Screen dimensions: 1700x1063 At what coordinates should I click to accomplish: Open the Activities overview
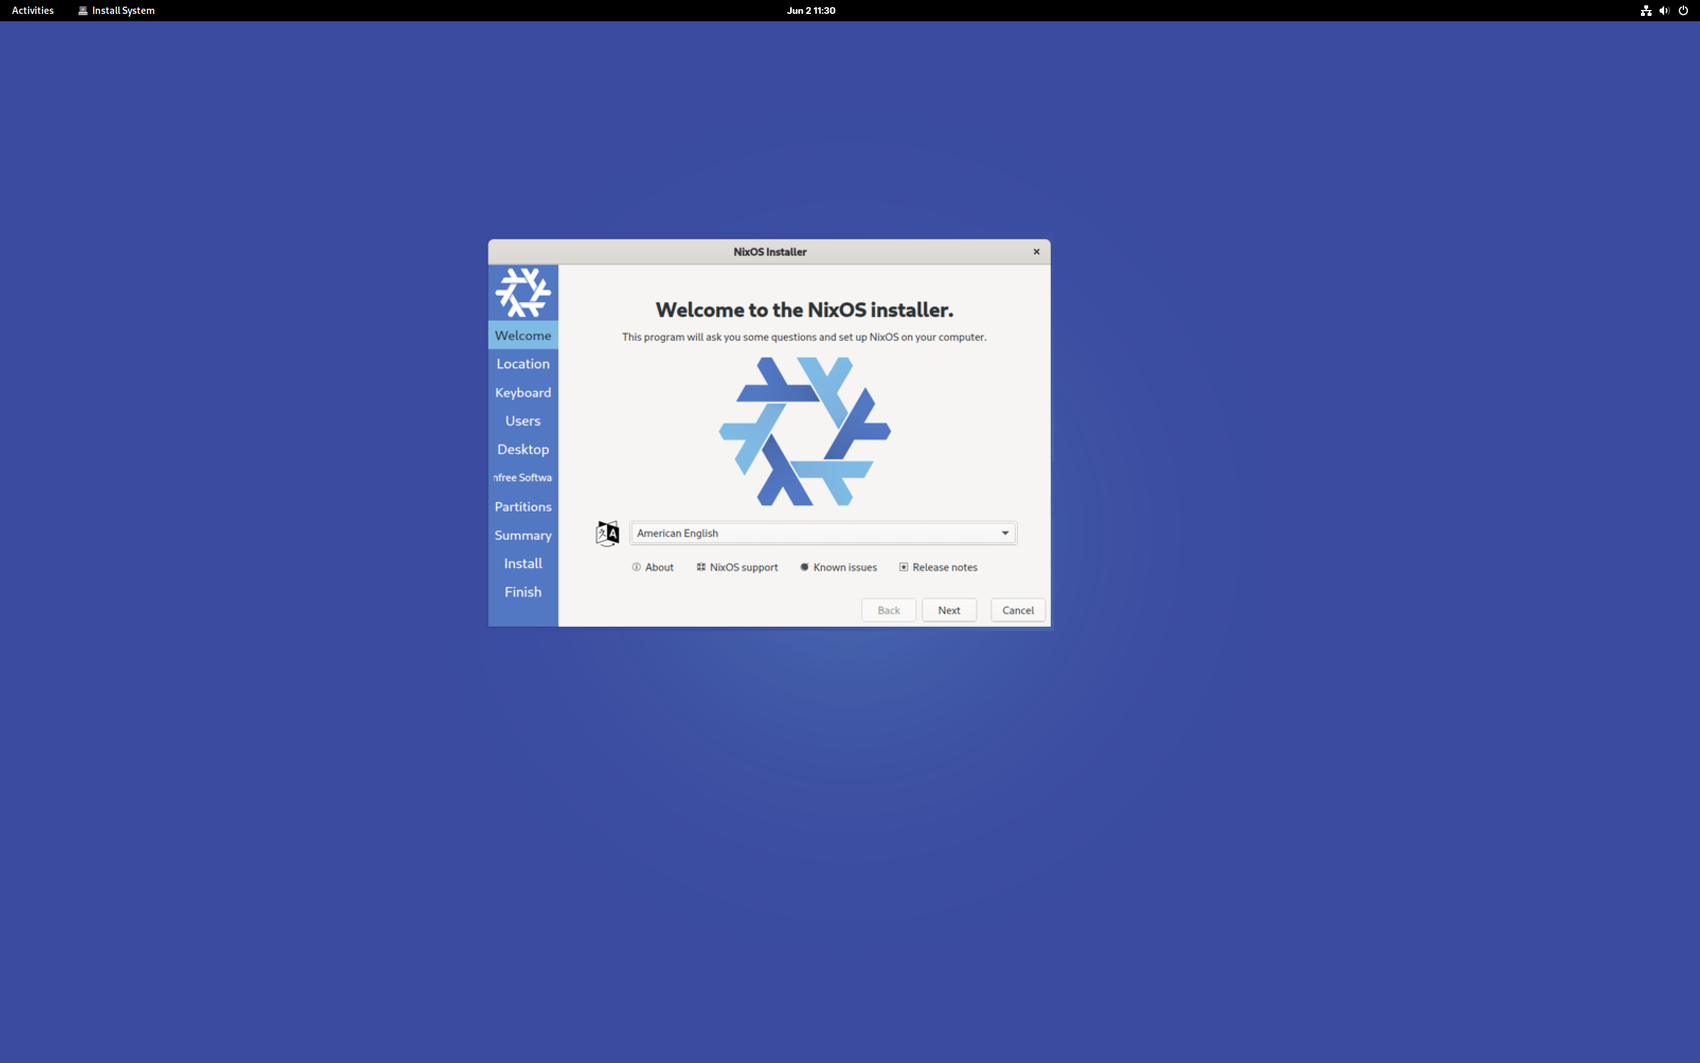tap(33, 11)
